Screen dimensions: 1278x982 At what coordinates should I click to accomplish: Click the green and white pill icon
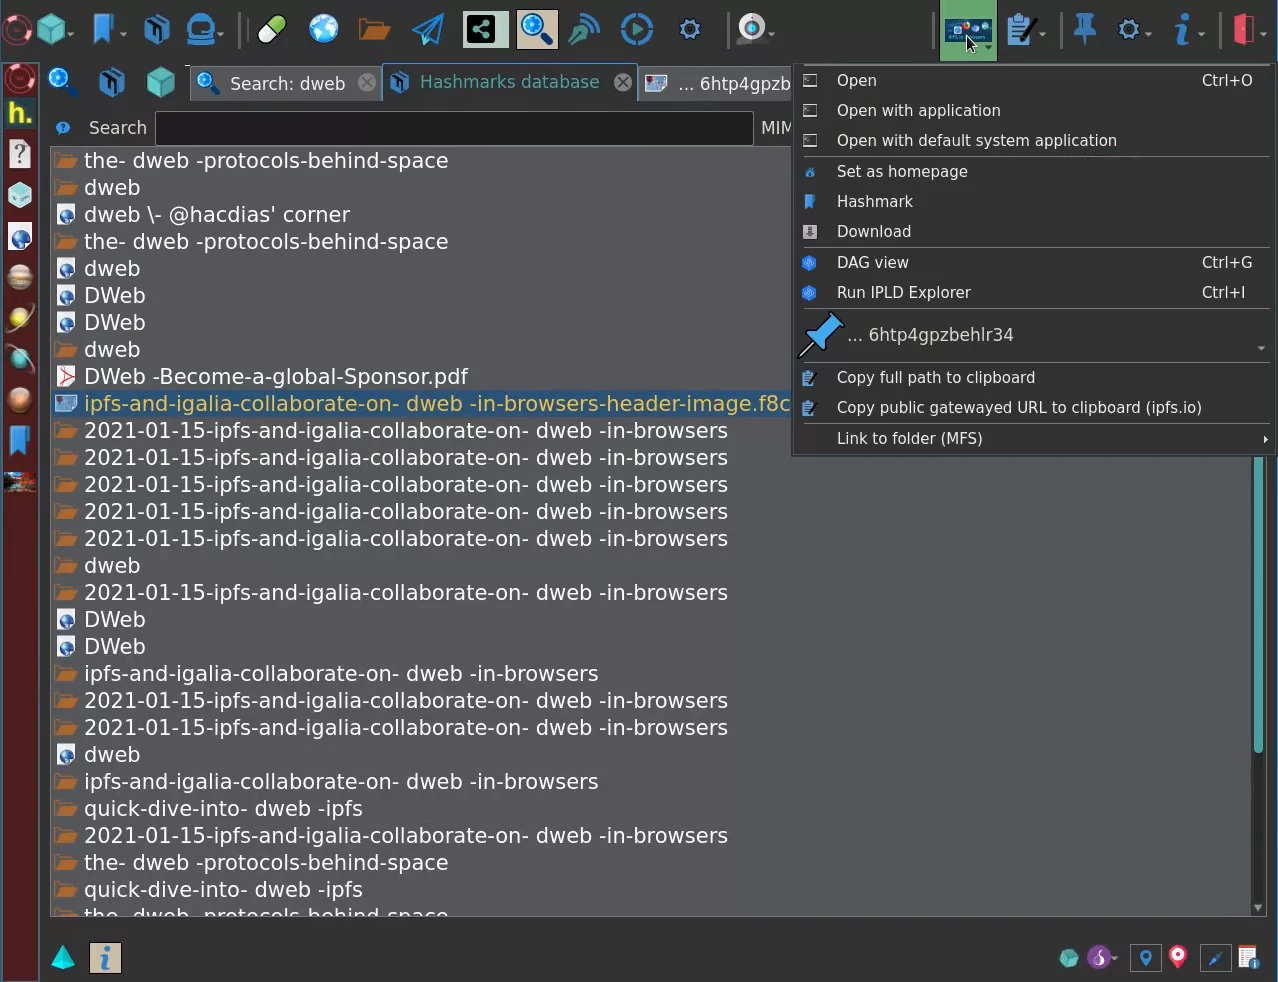[x=271, y=30]
